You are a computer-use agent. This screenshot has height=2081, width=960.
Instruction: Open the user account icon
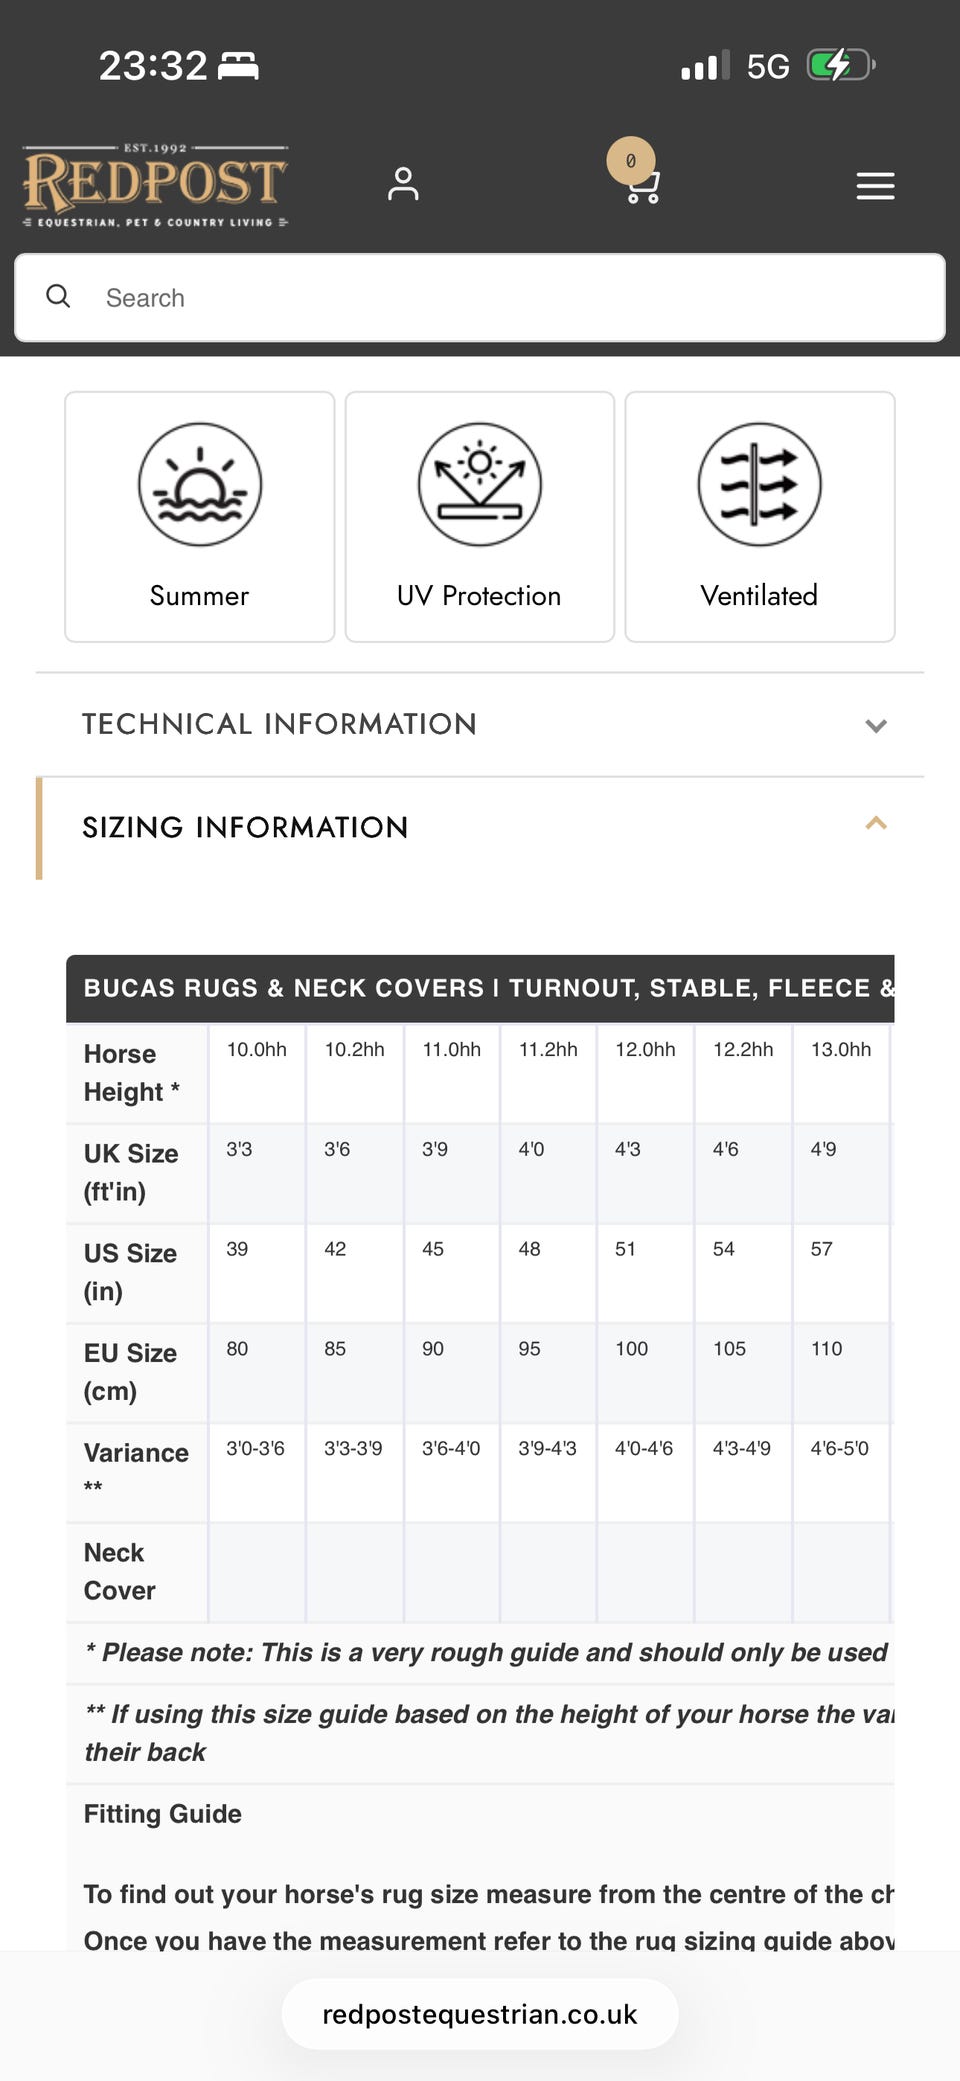point(403,184)
